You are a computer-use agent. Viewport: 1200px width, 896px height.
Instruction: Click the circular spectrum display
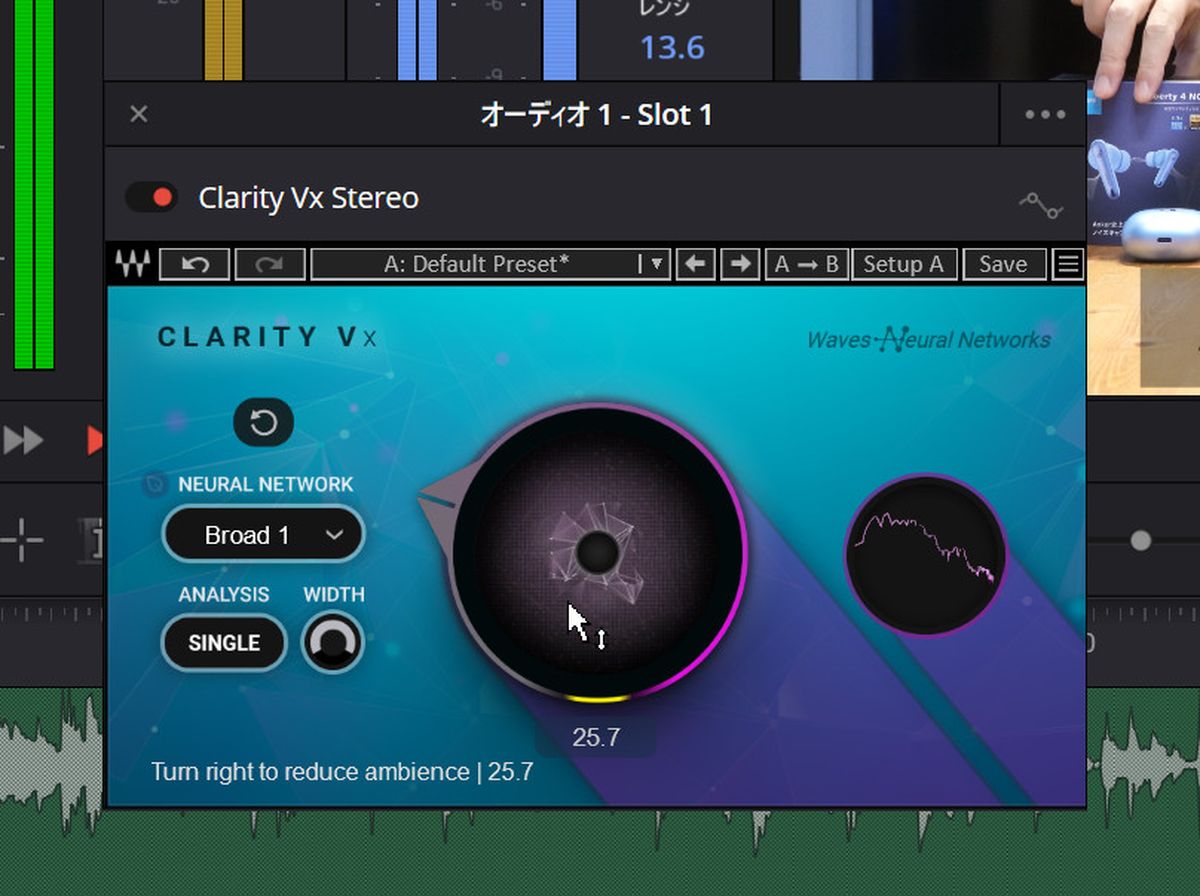927,554
